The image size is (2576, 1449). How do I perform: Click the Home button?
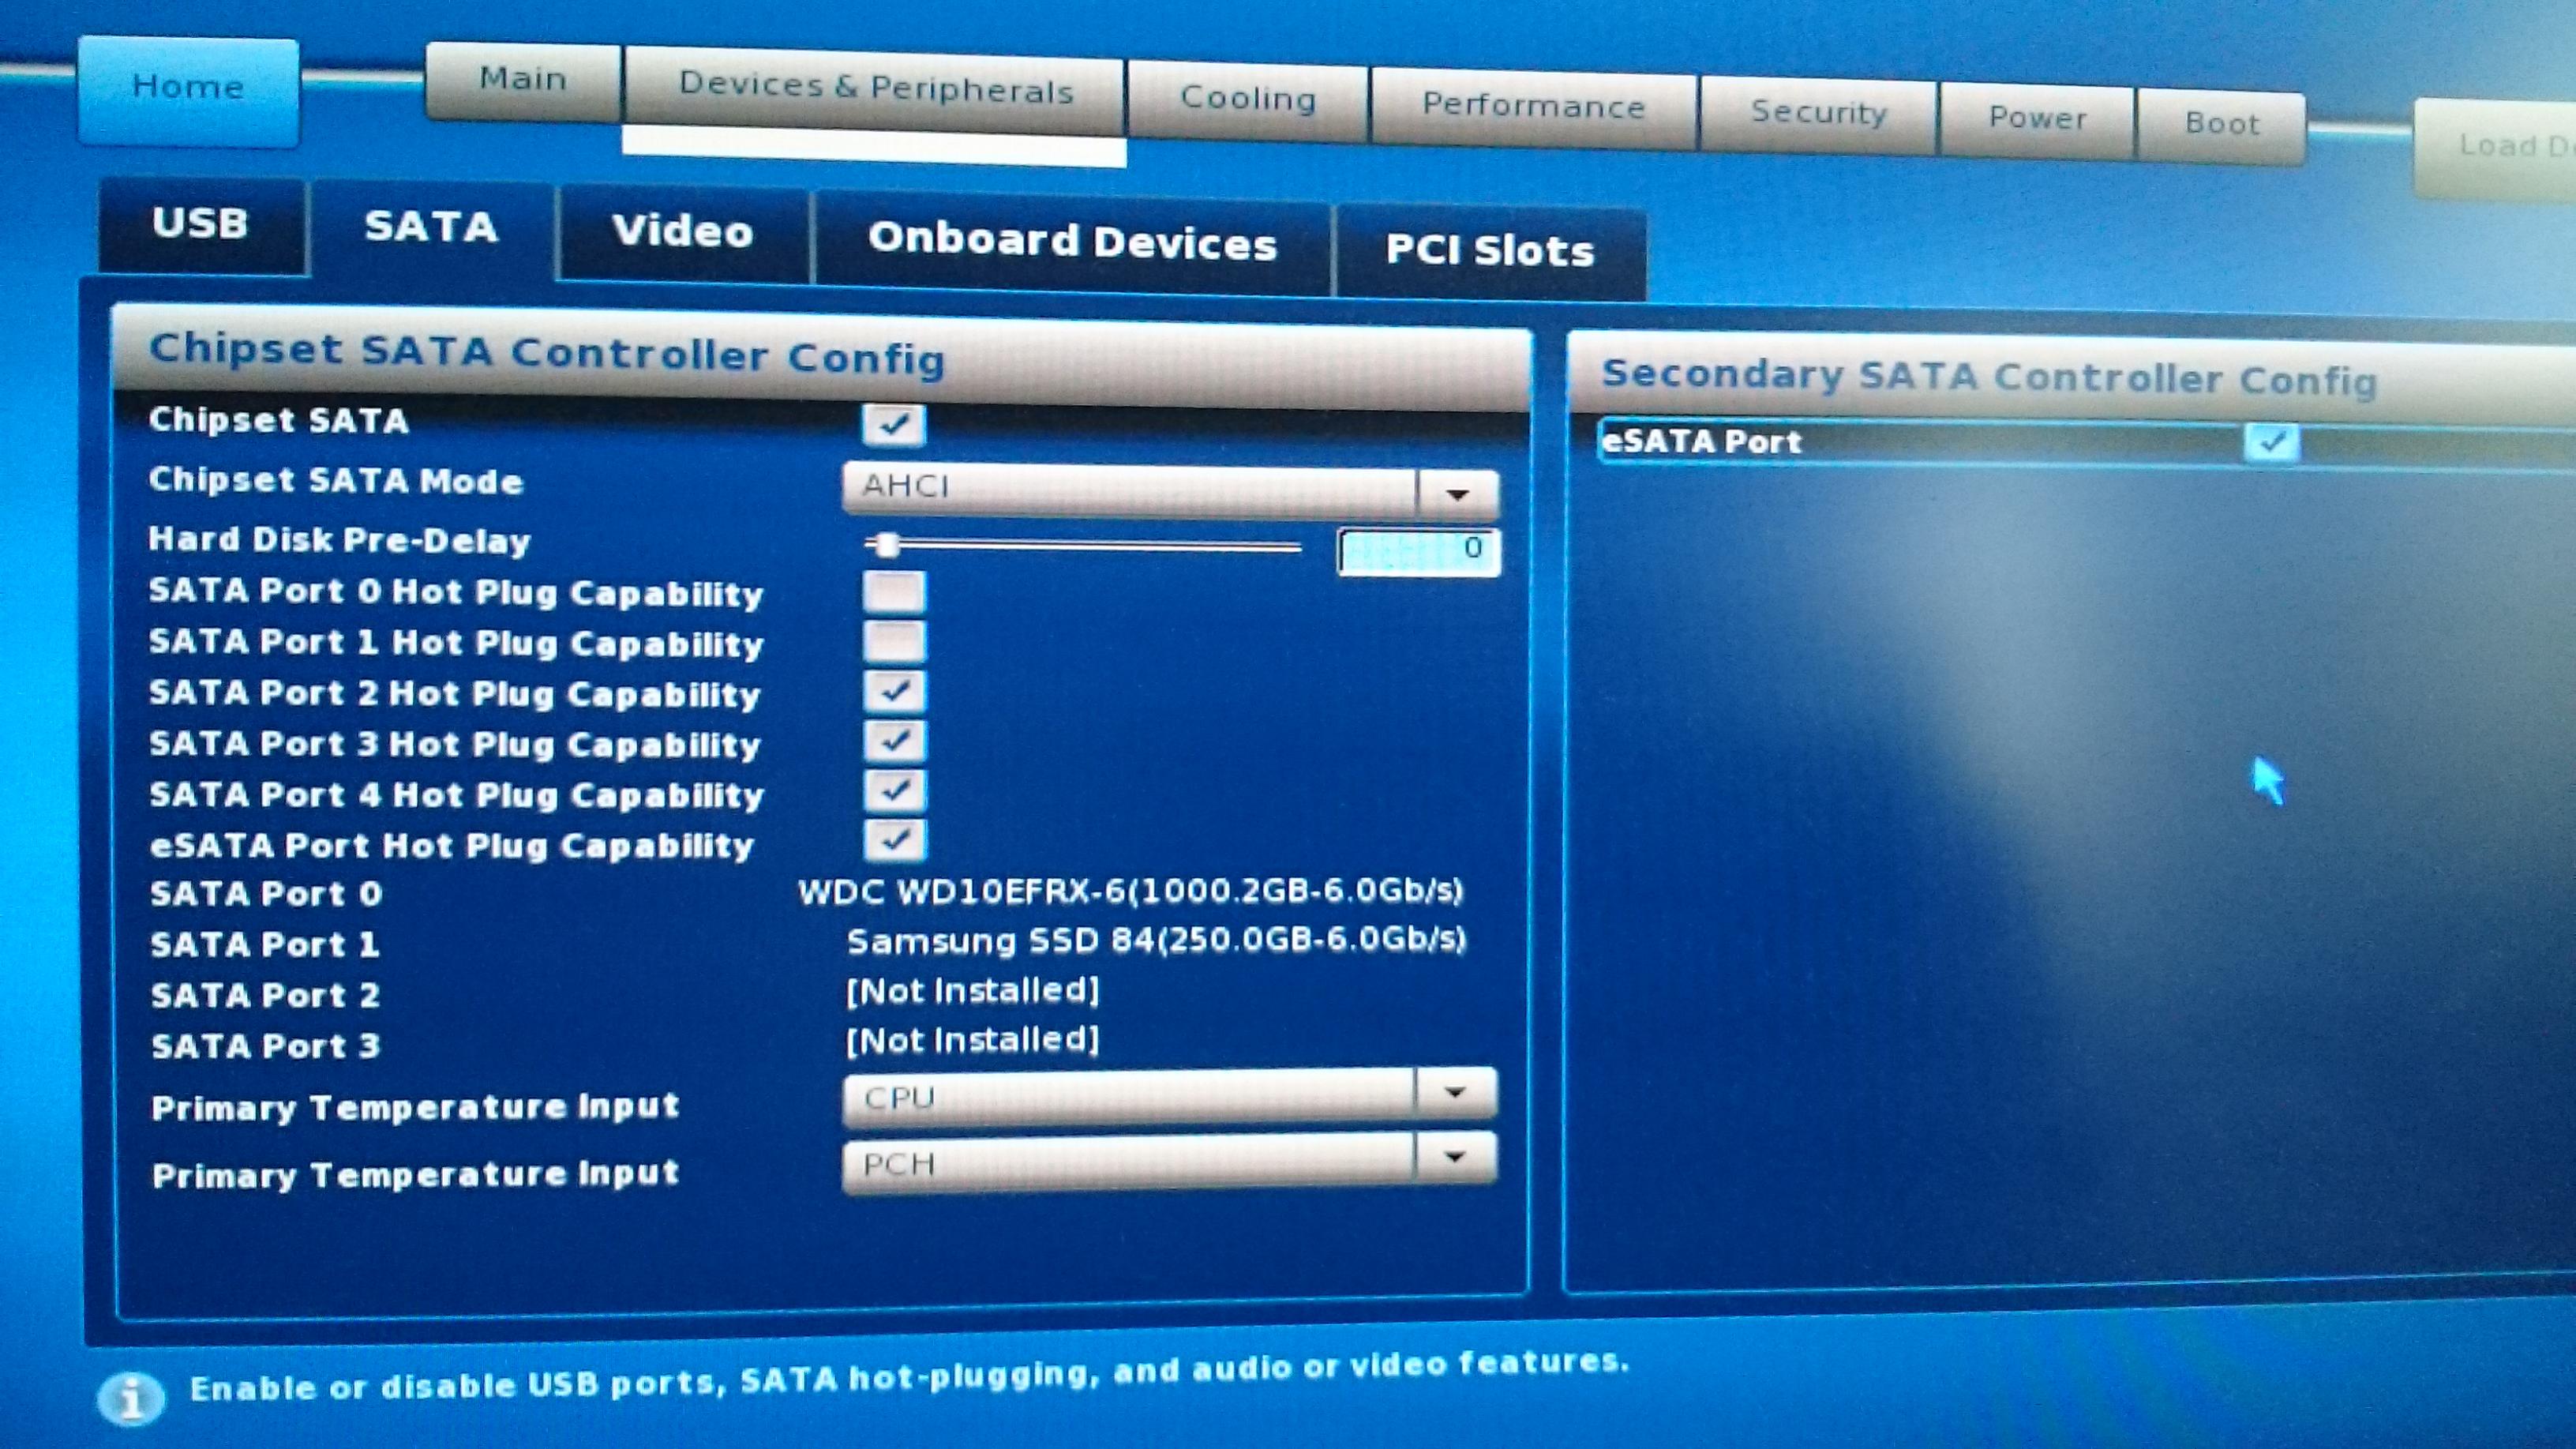click(188, 88)
